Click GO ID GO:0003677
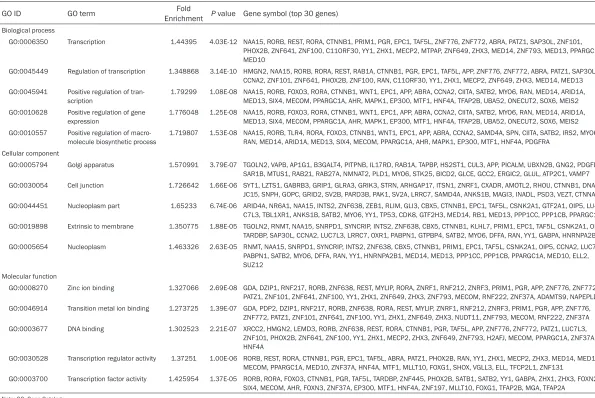Viewport: 595px width, 398px height. pyautogui.click(x=28, y=329)
